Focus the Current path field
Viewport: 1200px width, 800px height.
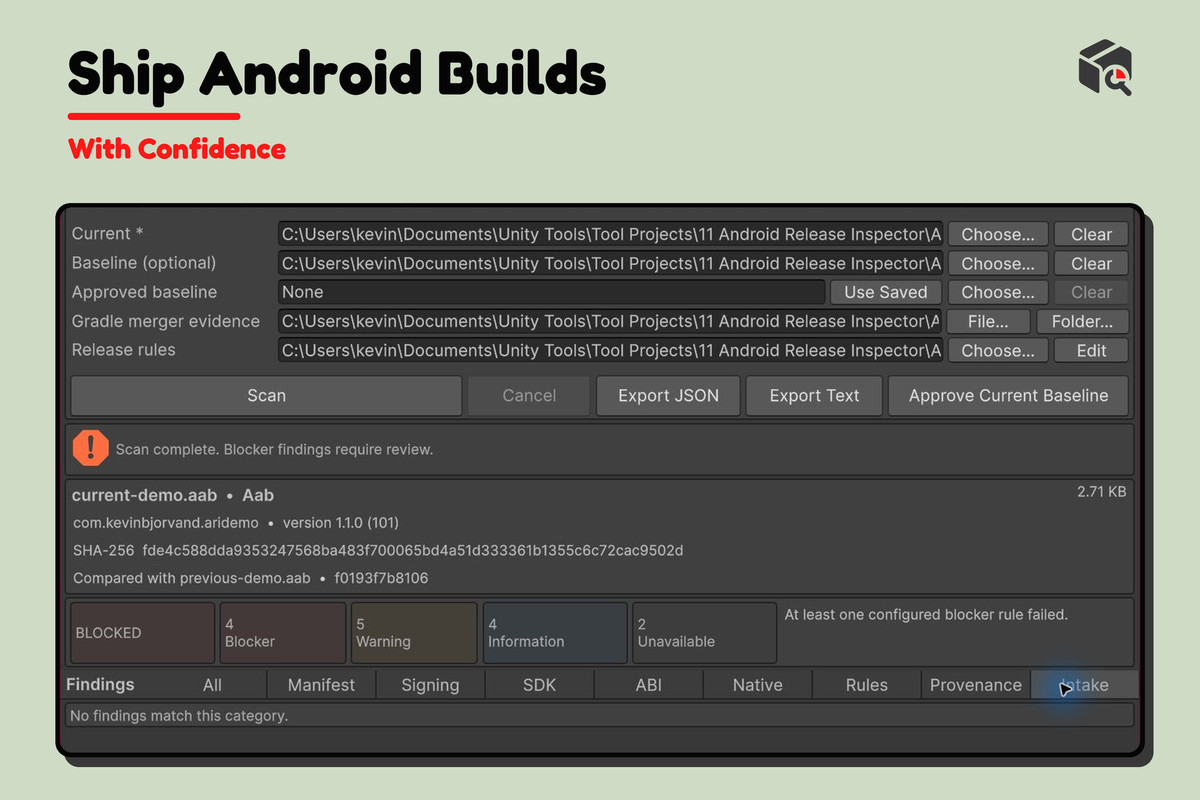pyautogui.click(x=610, y=234)
